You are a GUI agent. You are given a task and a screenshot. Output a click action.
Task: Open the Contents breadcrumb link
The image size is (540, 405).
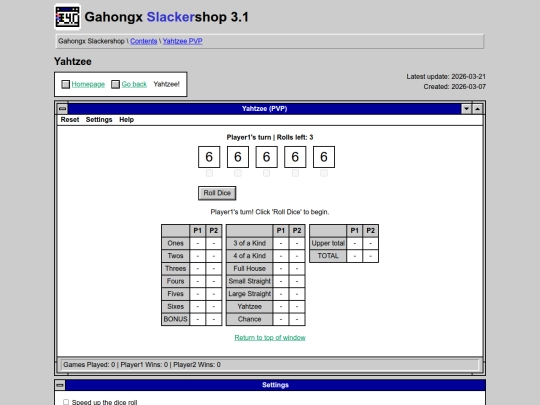[x=144, y=41]
